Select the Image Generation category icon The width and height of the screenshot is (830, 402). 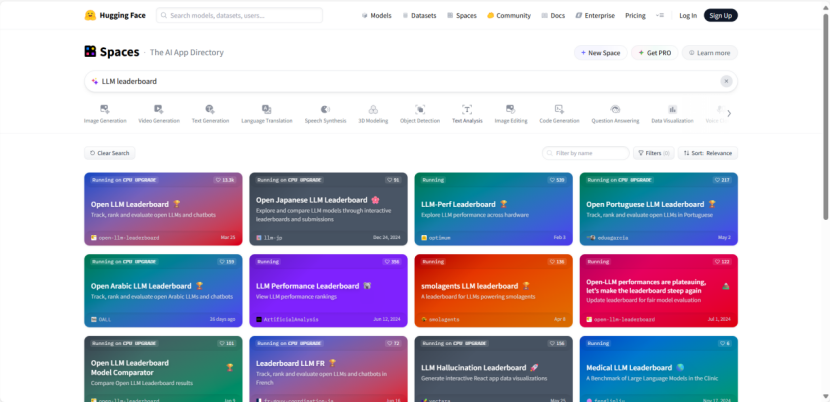[x=105, y=109]
